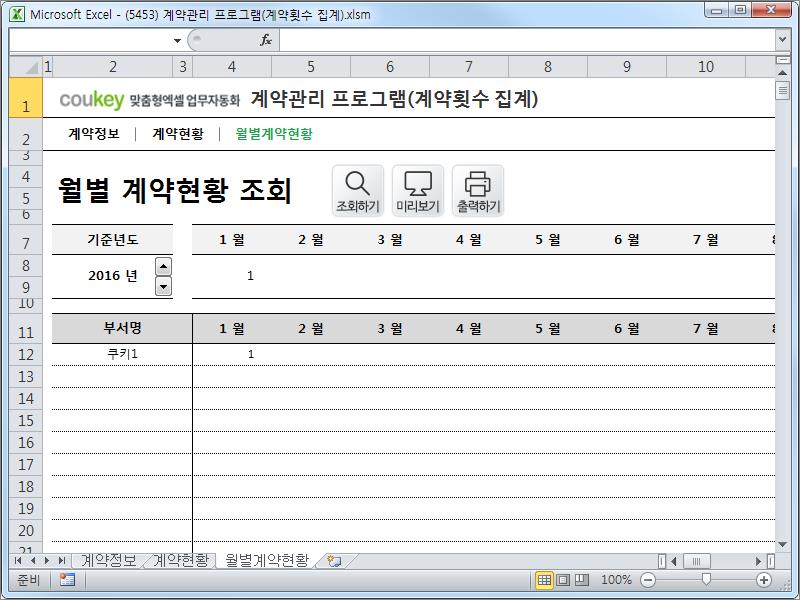Click the select-all corner triangle
The height and width of the screenshot is (600, 800).
pyautogui.click(x=26, y=66)
